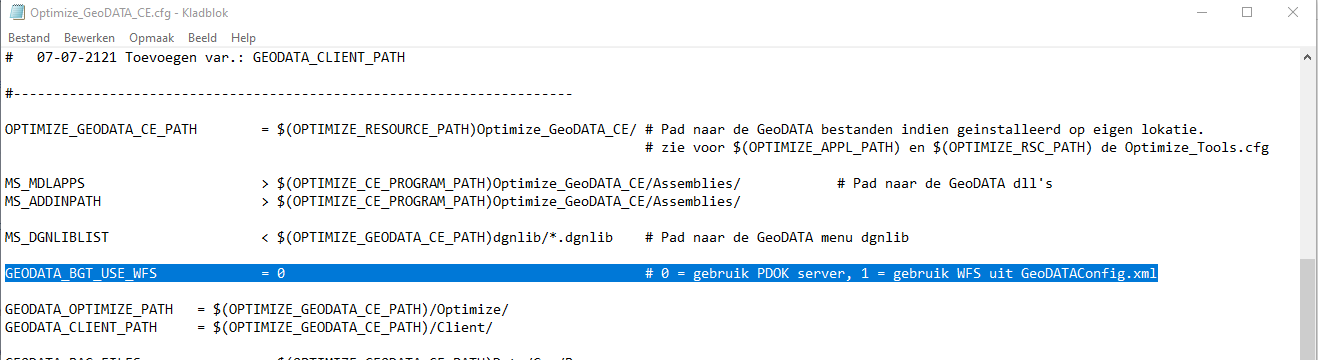
Task: Maximize the Kladblok window
Action: tap(1247, 13)
